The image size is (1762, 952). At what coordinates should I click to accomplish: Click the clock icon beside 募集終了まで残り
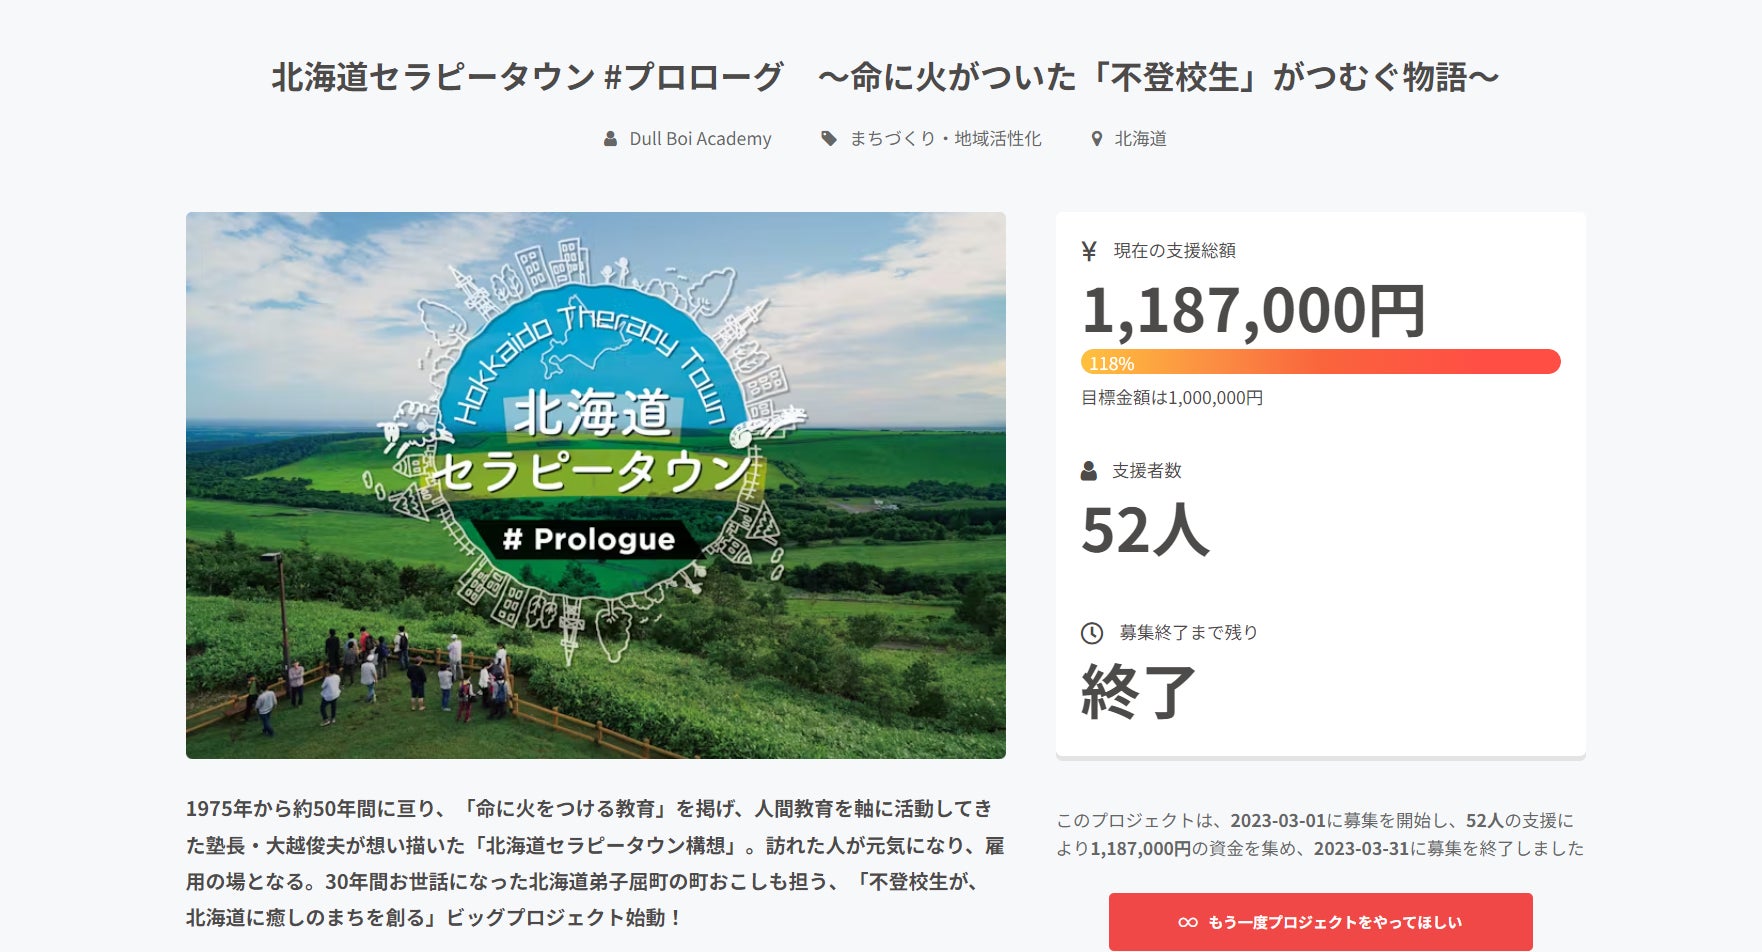point(1092,633)
